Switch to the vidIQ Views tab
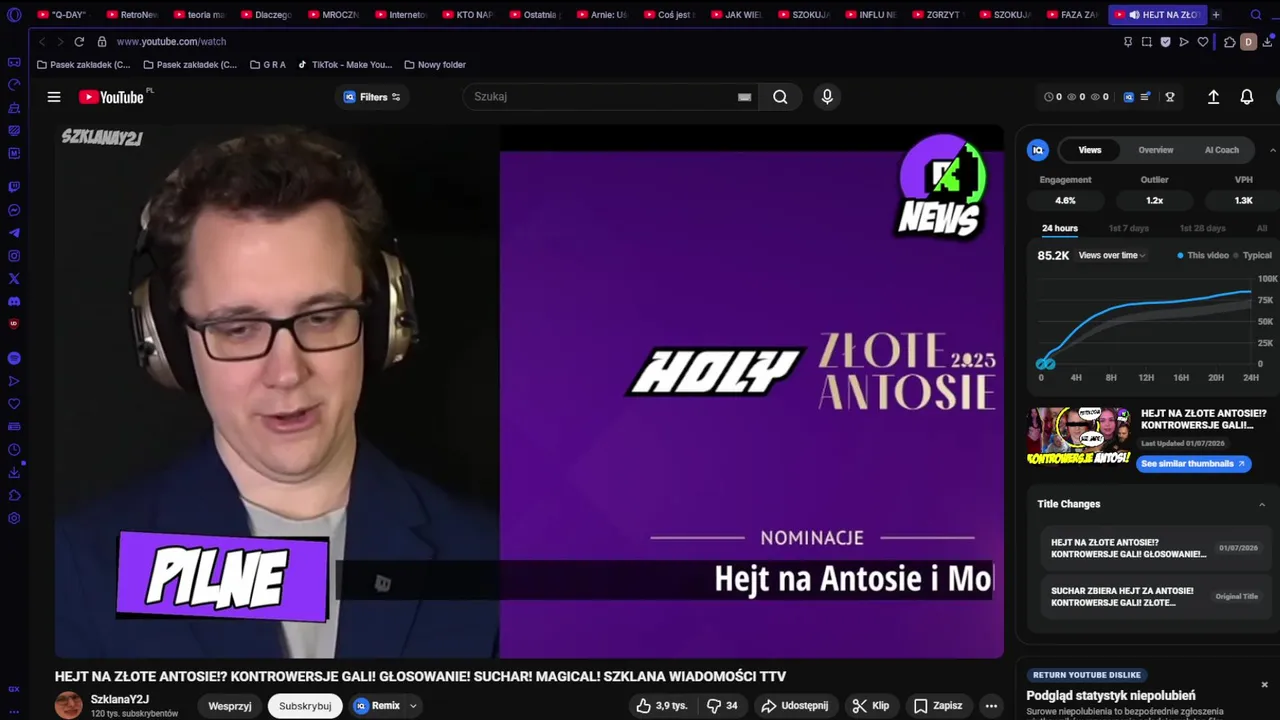The height and width of the screenshot is (720, 1280). (1090, 150)
